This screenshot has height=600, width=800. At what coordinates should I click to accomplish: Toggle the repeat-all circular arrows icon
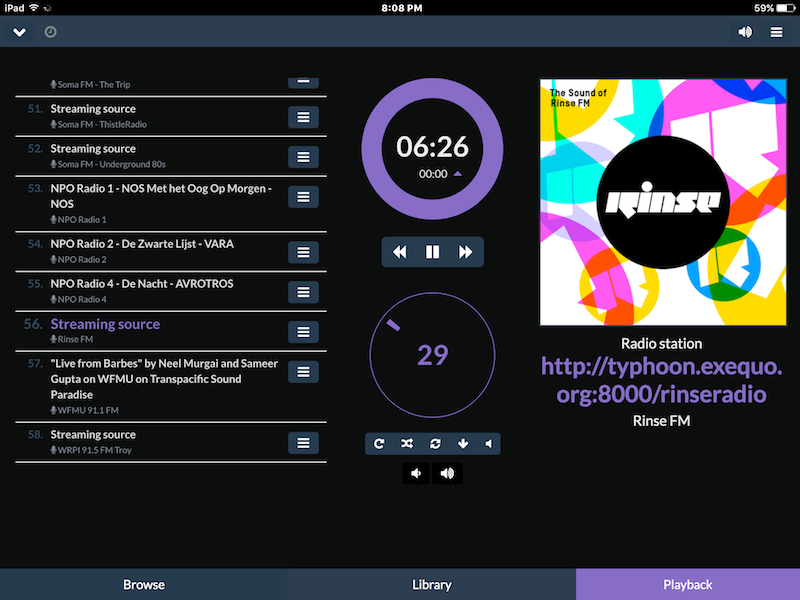click(435, 443)
